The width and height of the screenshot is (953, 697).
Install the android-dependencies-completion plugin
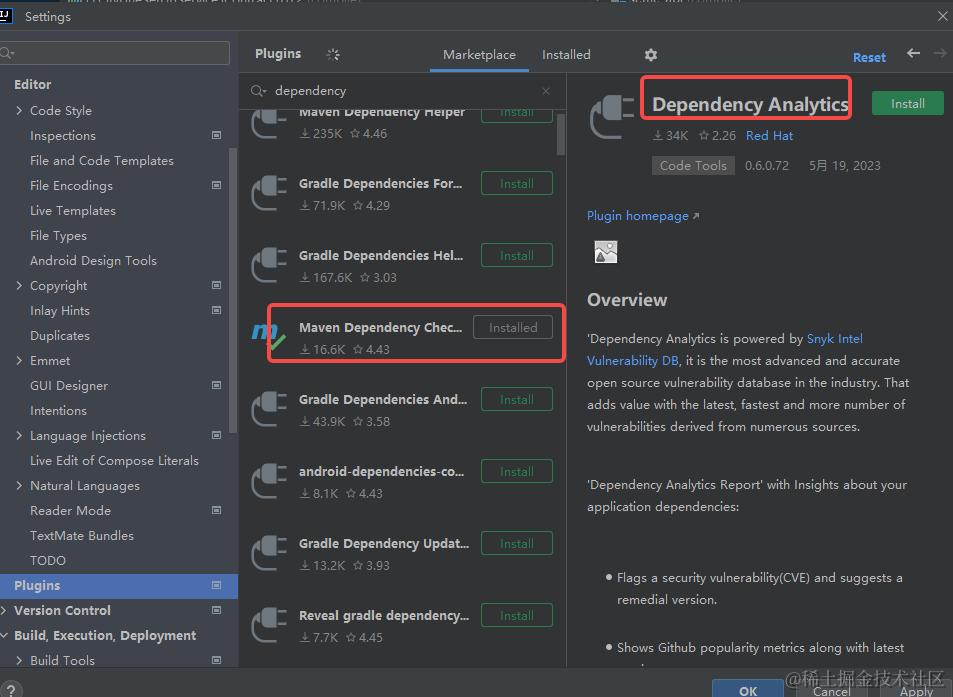pyautogui.click(x=517, y=472)
